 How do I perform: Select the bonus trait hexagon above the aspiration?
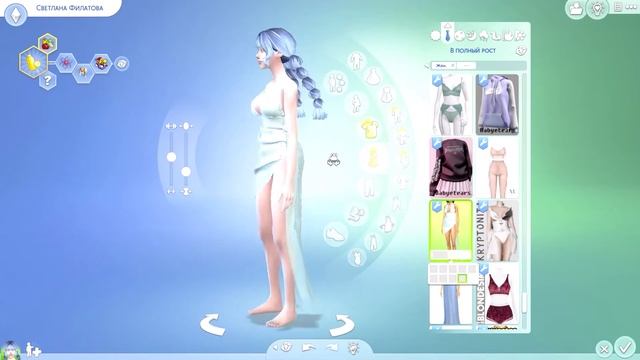tap(47, 44)
